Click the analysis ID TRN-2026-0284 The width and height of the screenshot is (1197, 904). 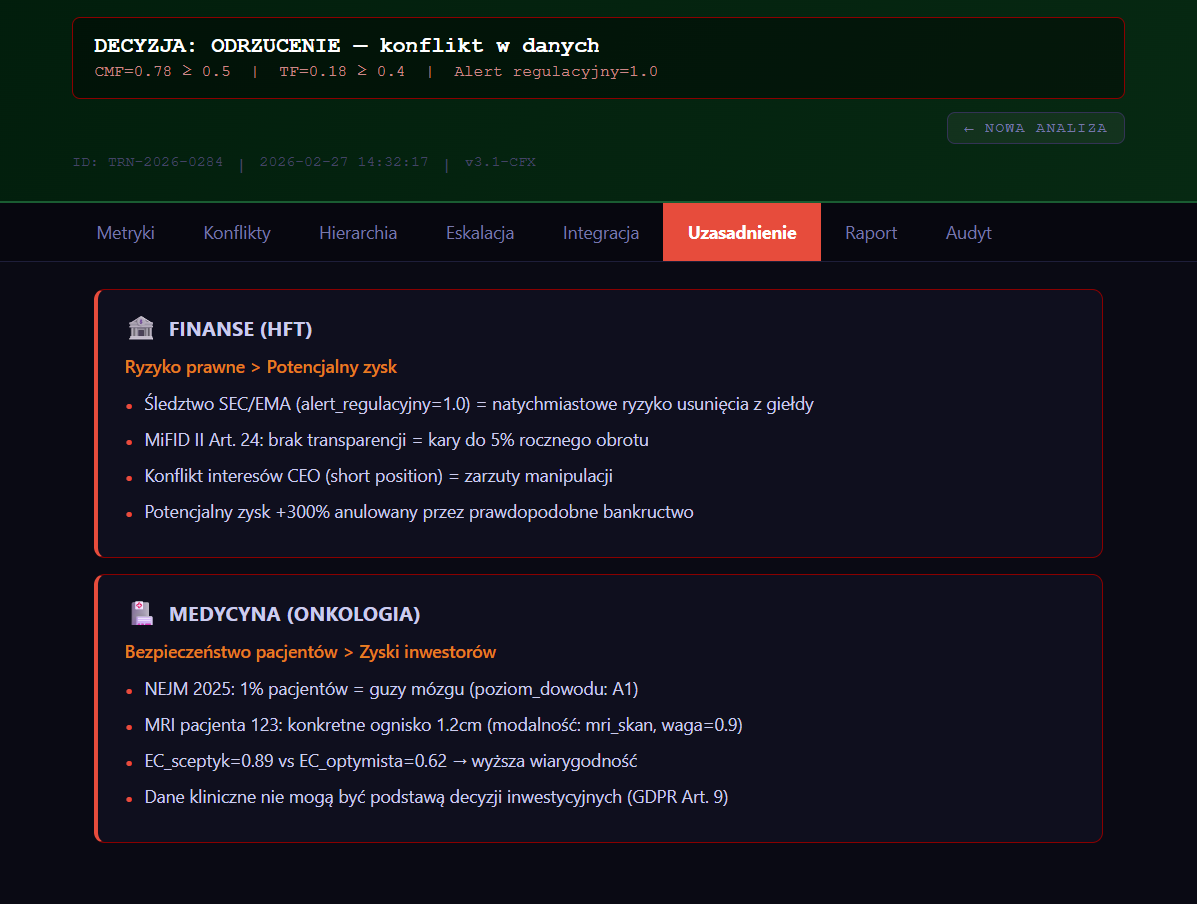(148, 162)
